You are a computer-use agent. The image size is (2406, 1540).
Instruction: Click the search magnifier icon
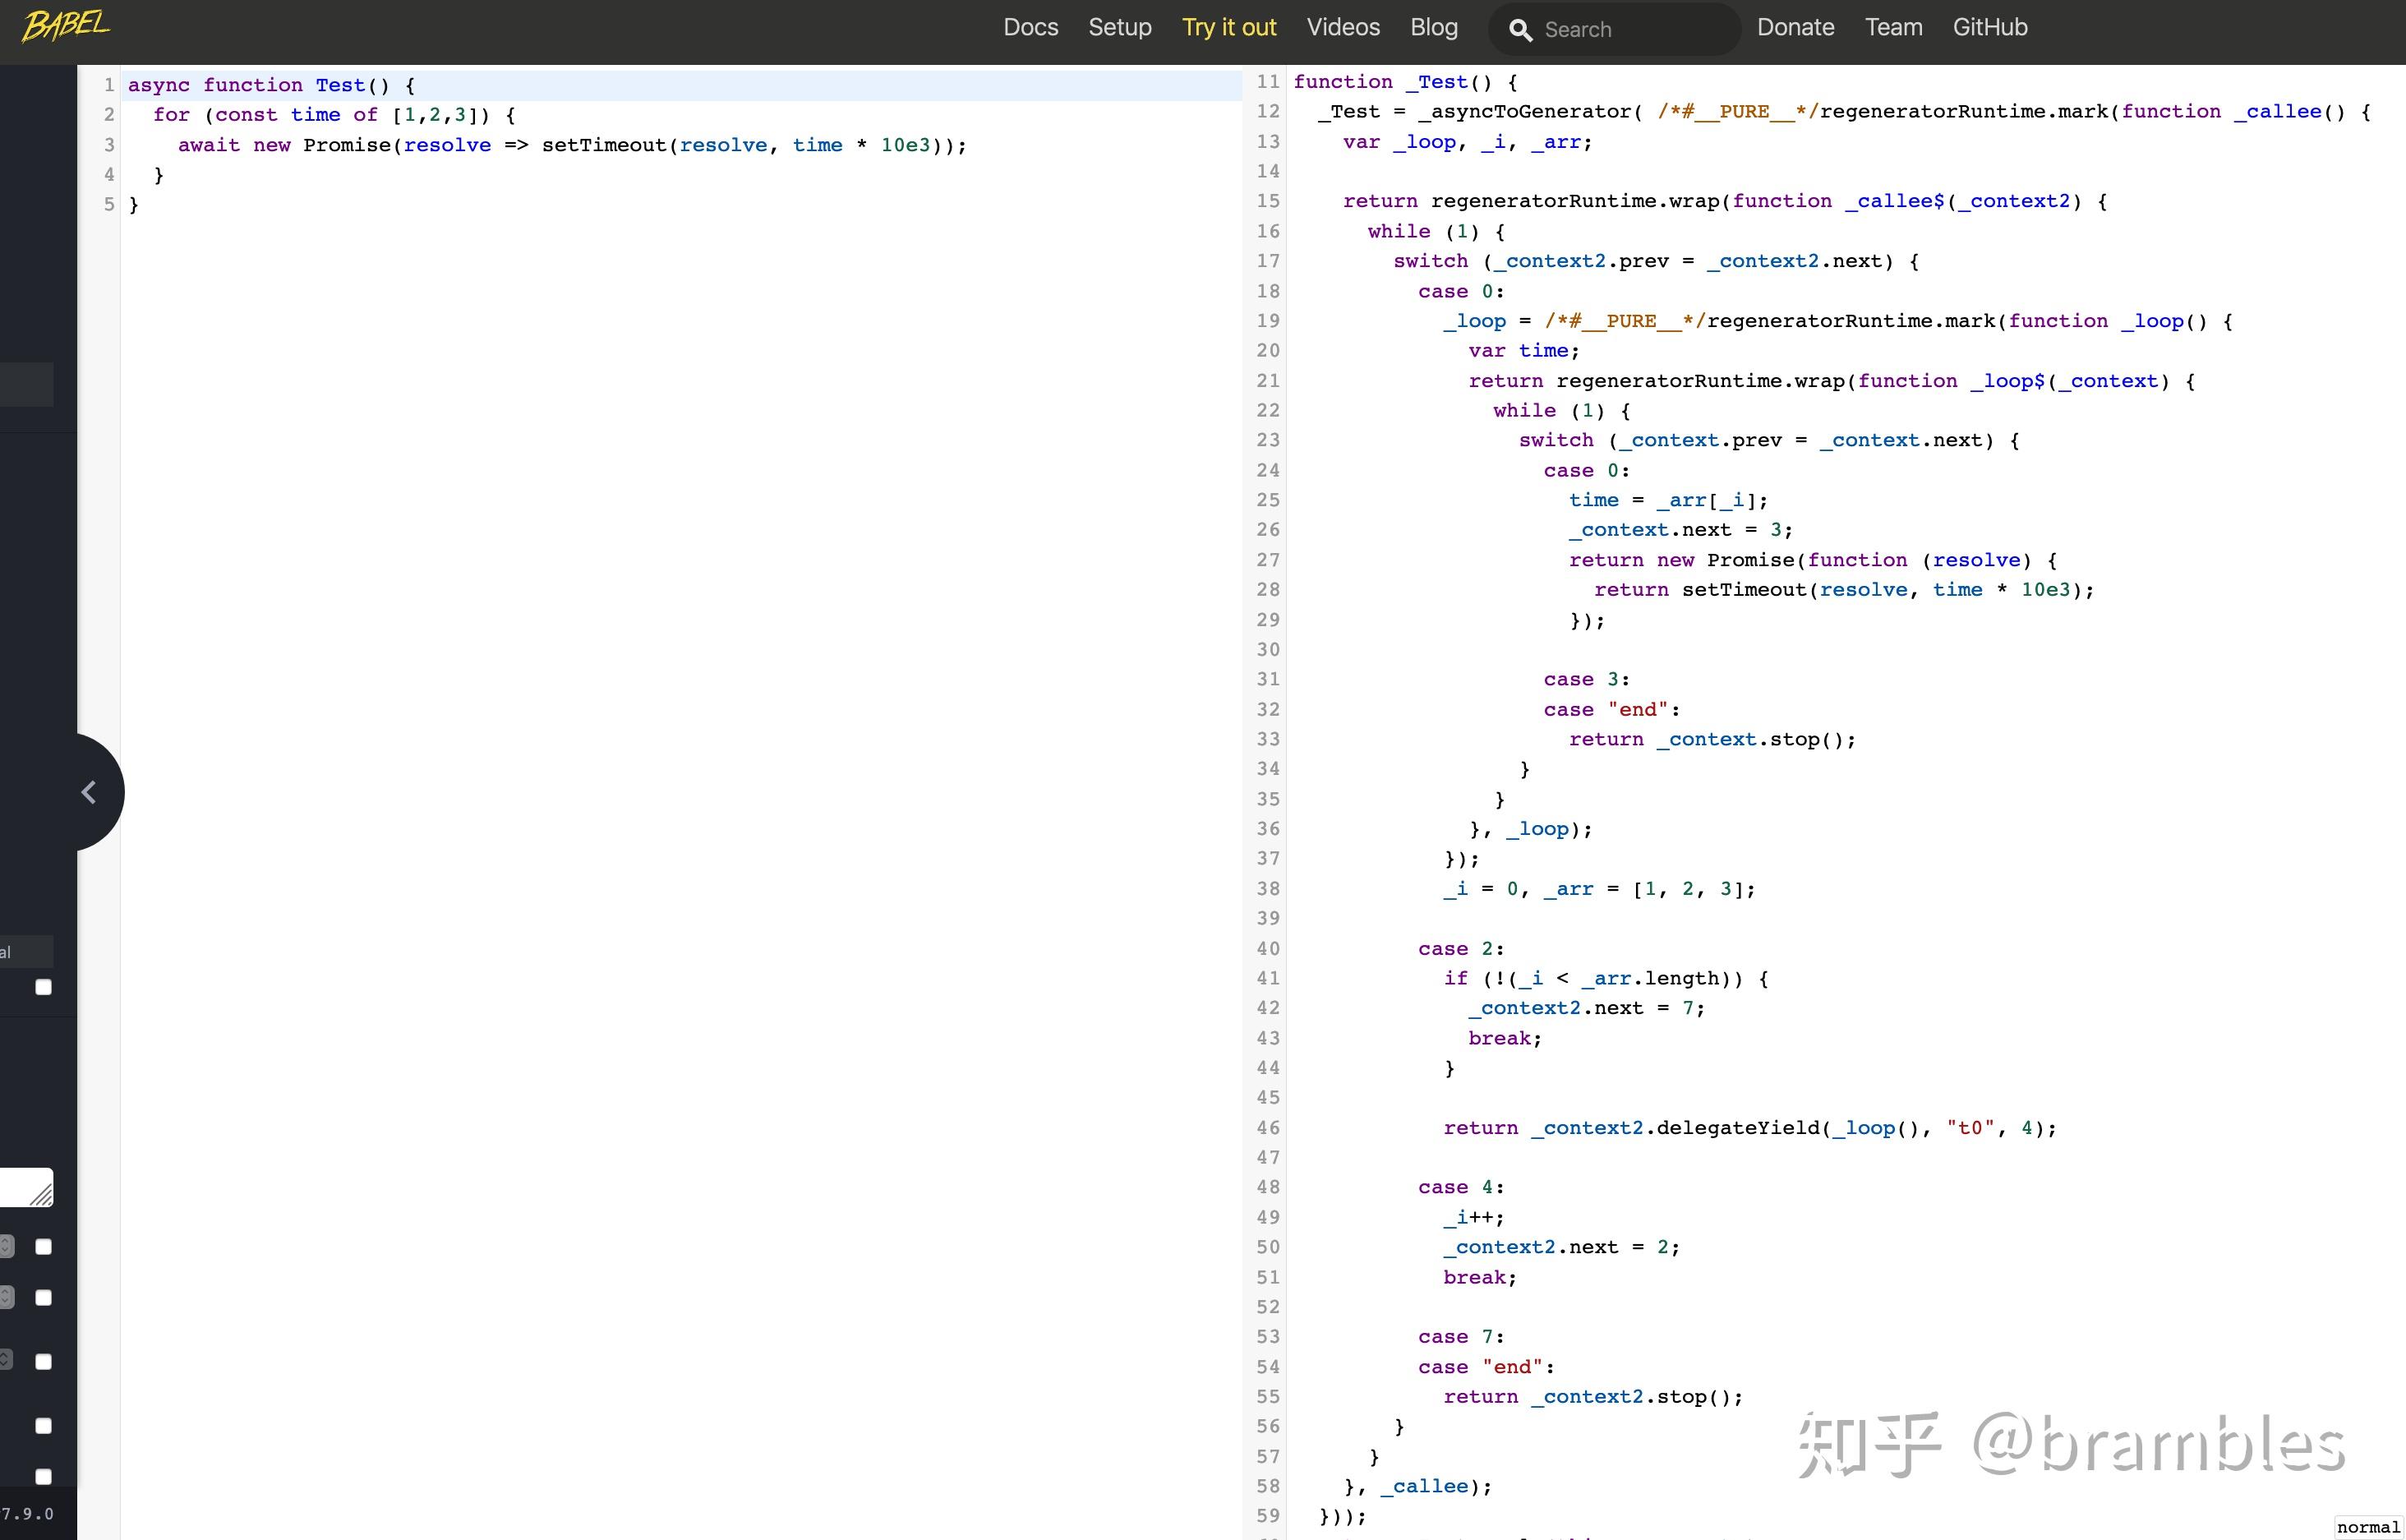pyautogui.click(x=1520, y=30)
